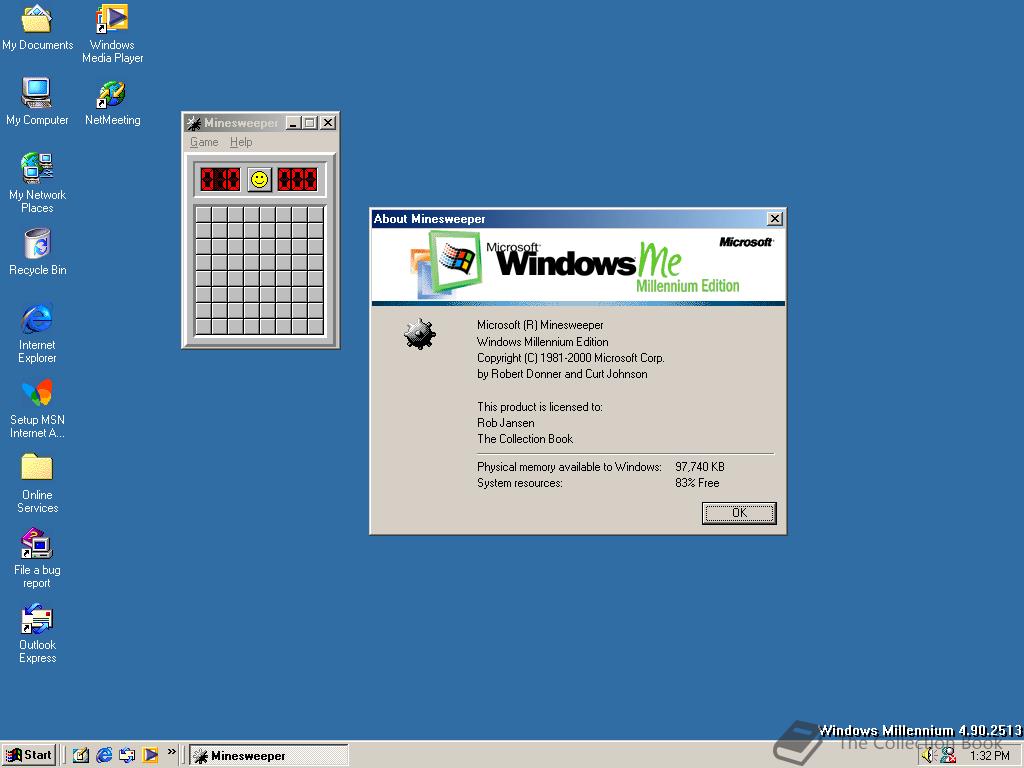Click the volume speaker tray icon

tap(929, 756)
